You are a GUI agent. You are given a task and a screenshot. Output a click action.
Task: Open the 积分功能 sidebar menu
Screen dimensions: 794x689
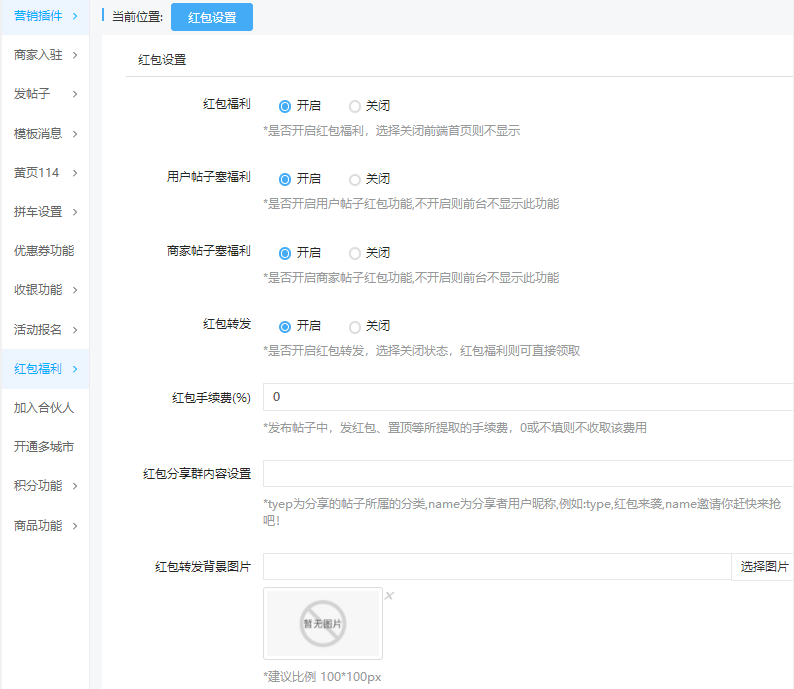[46, 486]
